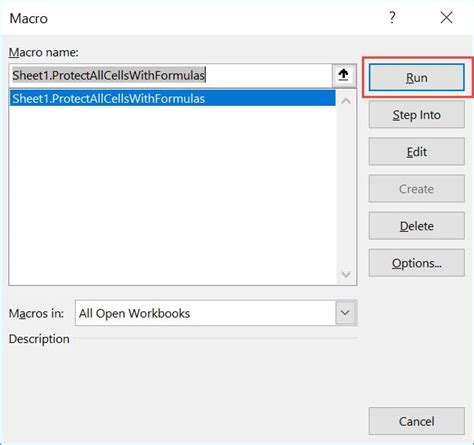This screenshot has width=474, height=445.
Task: Delete the selected macro
Action: click(417, 226)
